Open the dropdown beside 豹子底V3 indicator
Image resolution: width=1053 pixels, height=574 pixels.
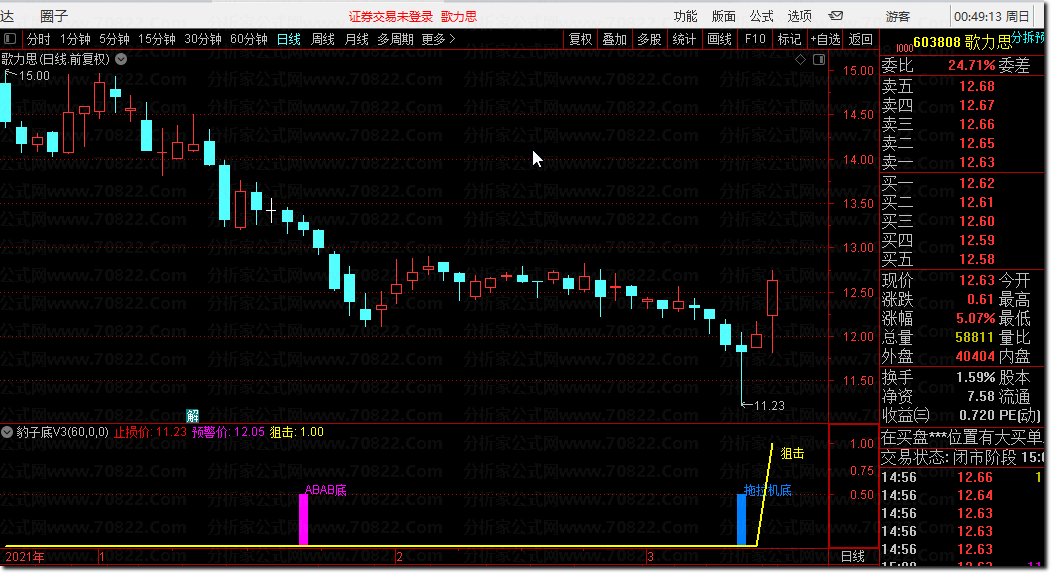click(7, 432)
